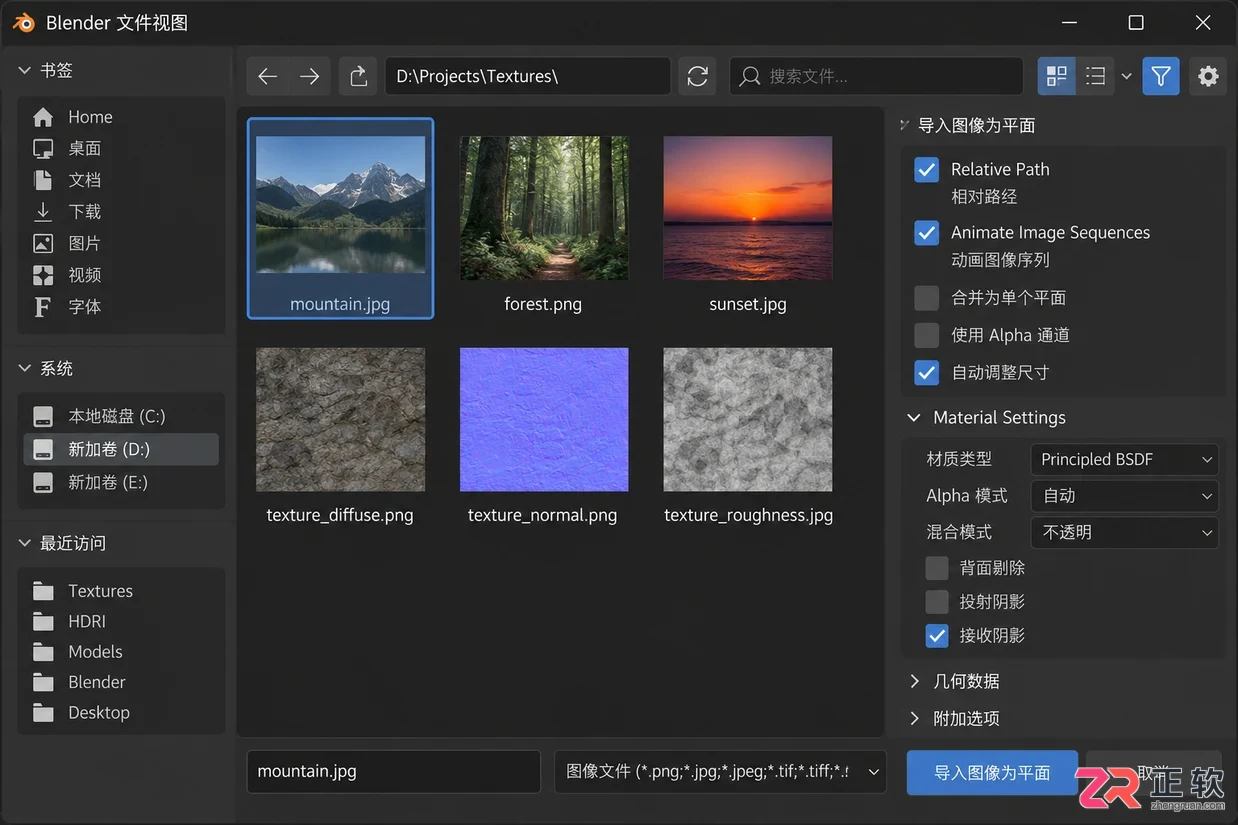Switch to thumbnail display mode
The width and height of the screenshot is (1238, 825).
click(1056, 76)
